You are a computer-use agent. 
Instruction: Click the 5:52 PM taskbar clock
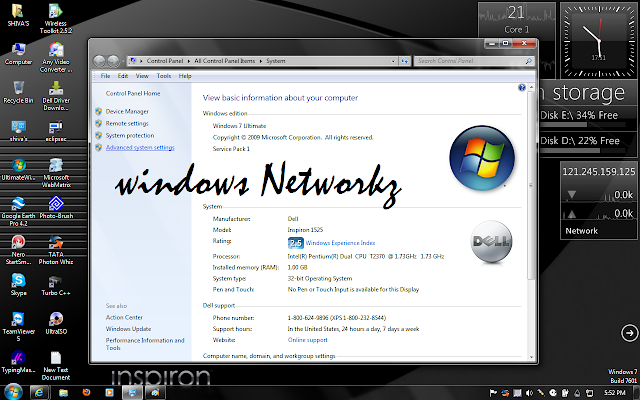tap(615, 393)
